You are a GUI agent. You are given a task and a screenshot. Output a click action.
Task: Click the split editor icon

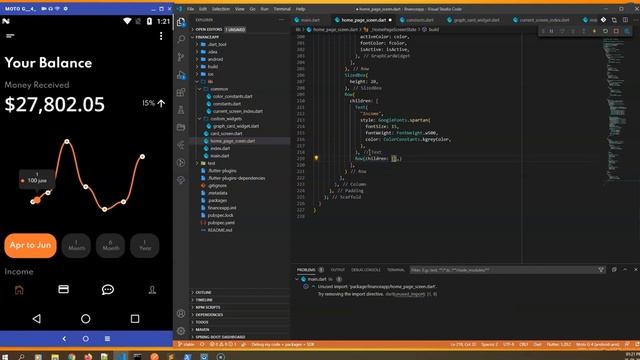click(x=625, y=20)
